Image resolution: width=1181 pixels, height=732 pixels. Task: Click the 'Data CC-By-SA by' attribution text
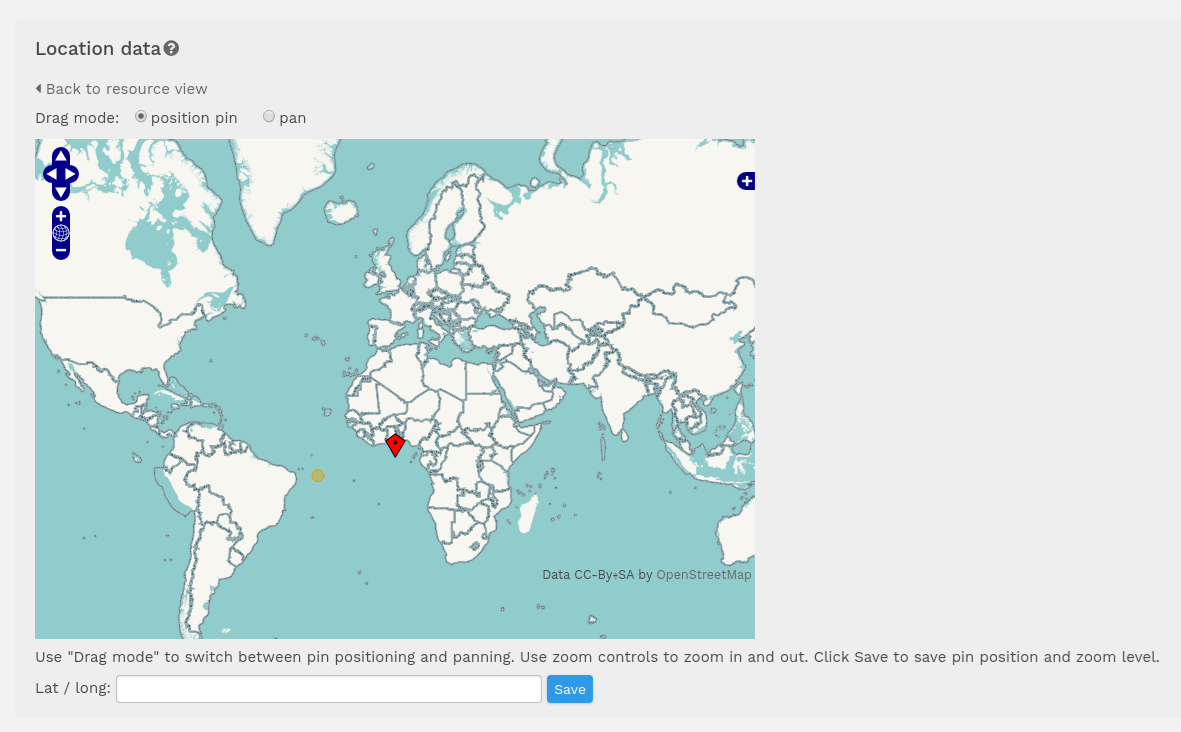click(x=597, y=575)
